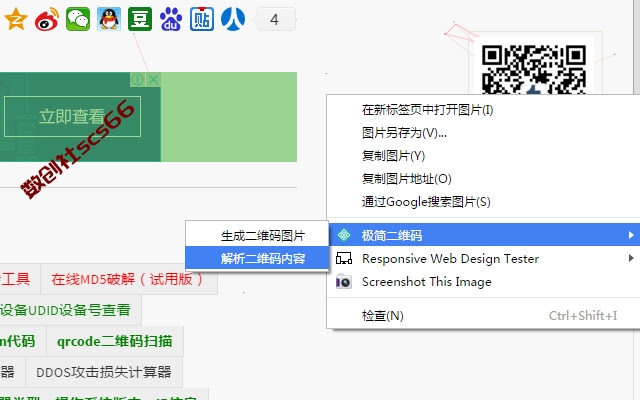Click the Baidu Tieba share icon

pos(202,19)
